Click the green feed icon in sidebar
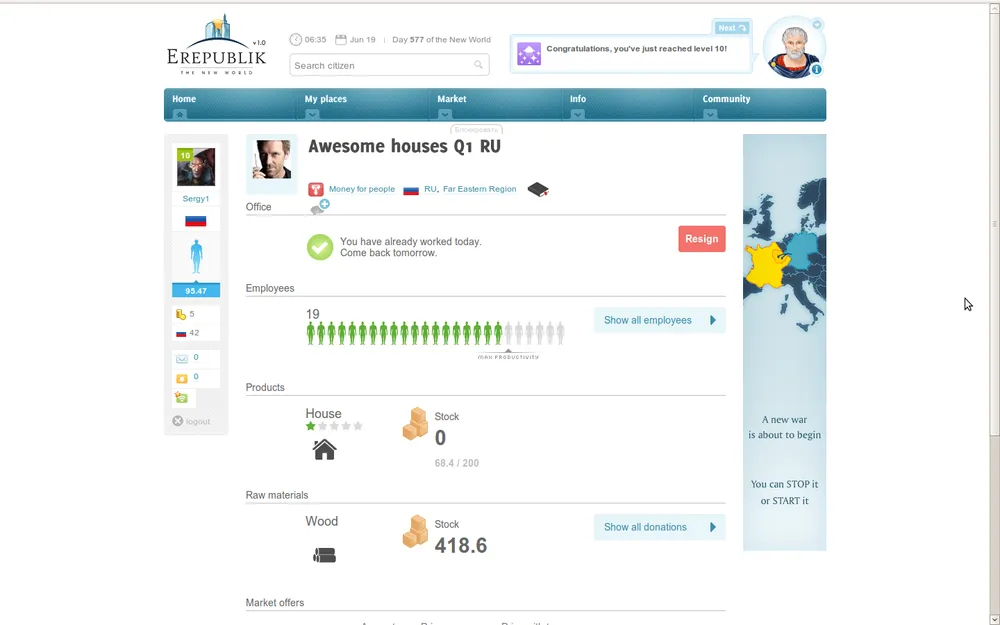Image resolution: width=1000 pixels, height=625 pixels. coord(182,398)
